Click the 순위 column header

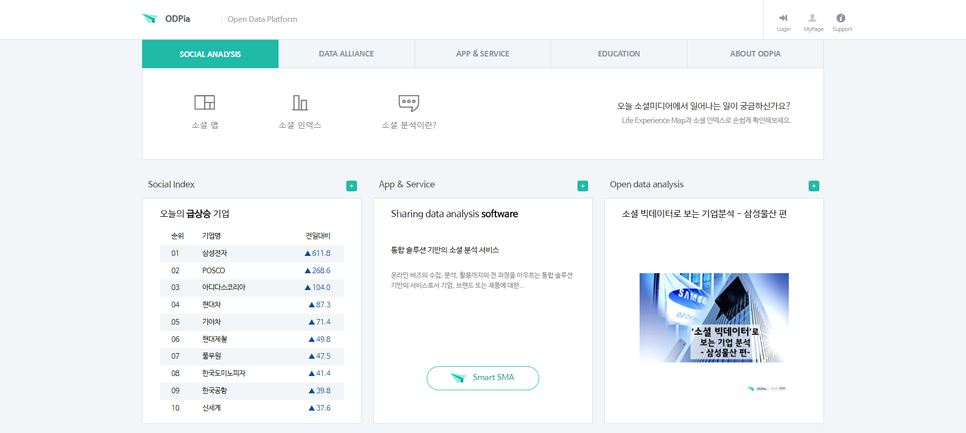pyautogui.click(x=177, y=236)
